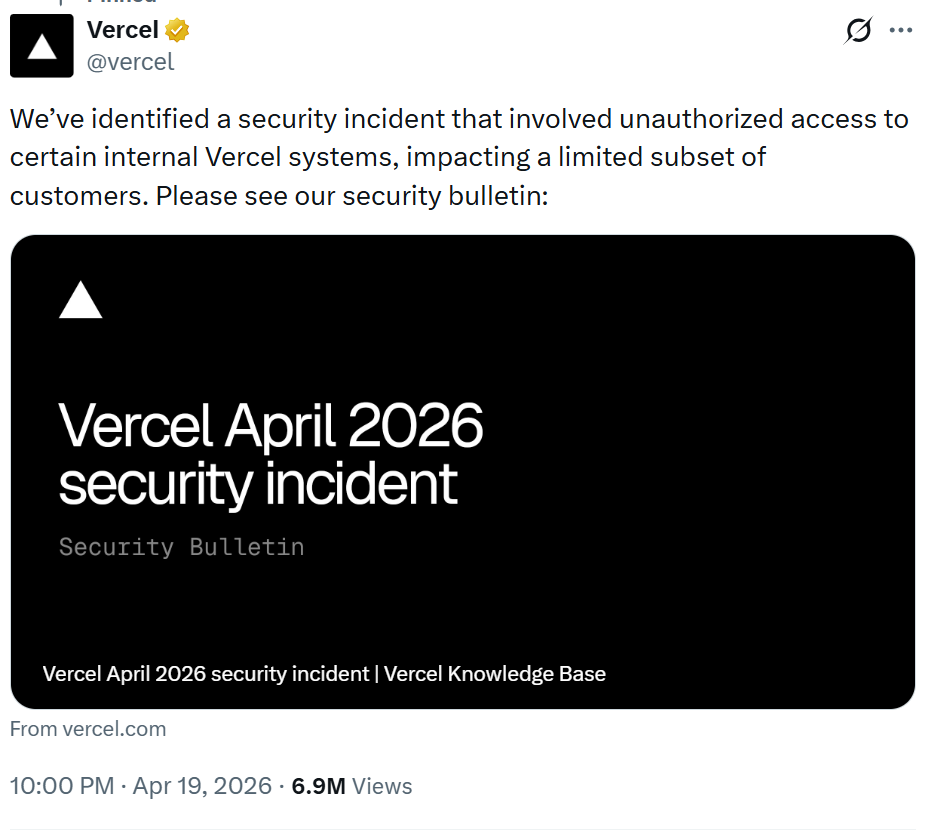Click the 10:00 PM post time
940x834 pixels.
[62, 786]
